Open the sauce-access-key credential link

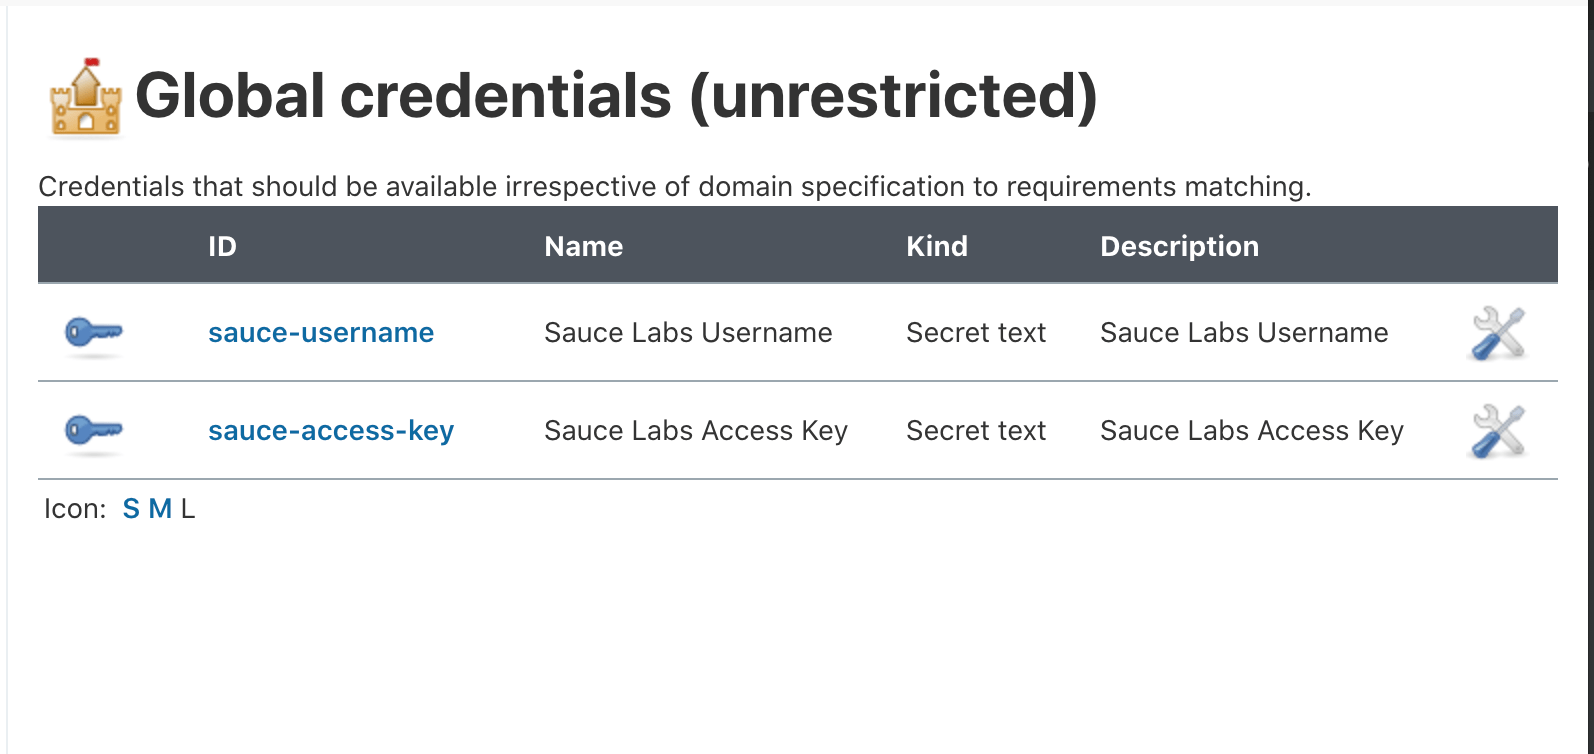[331, 431]
